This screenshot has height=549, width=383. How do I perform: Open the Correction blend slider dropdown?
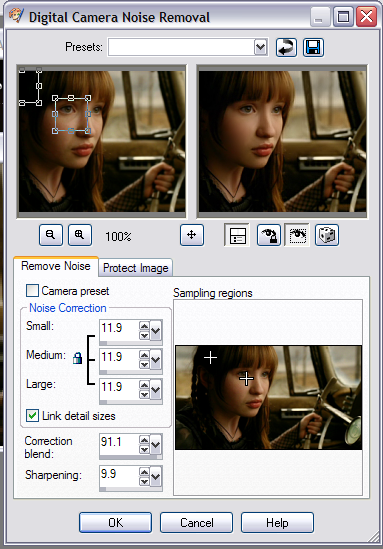[156, 444]
